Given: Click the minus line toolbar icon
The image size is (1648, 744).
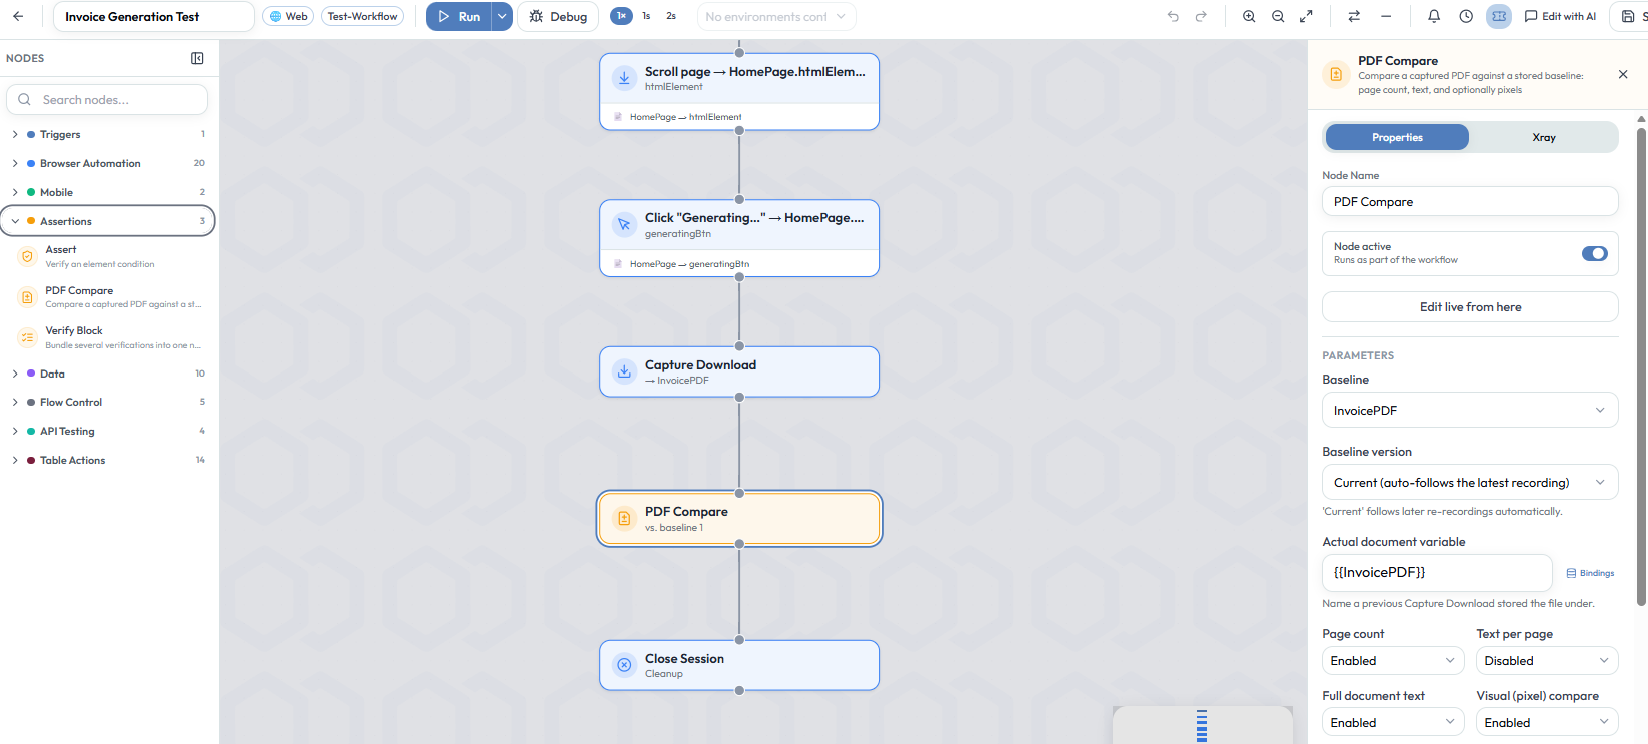Looking at the screenshot, I should point(1386,16).
